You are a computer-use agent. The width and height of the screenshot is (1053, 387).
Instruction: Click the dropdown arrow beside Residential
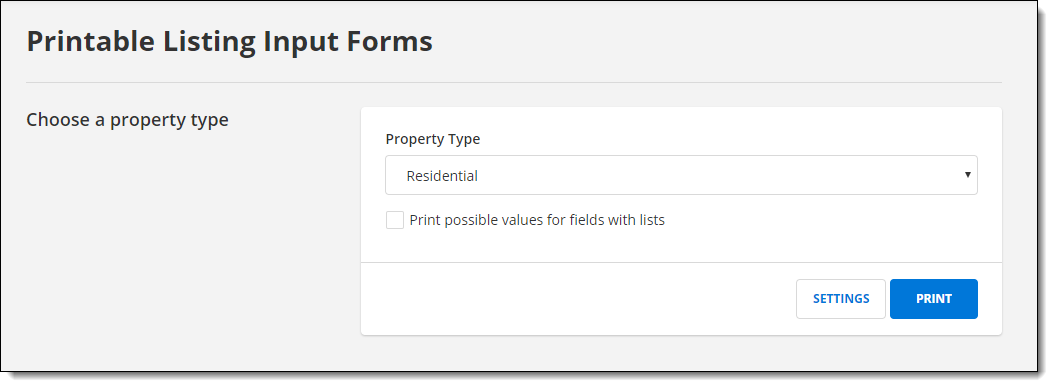click(x=968, y=175)
